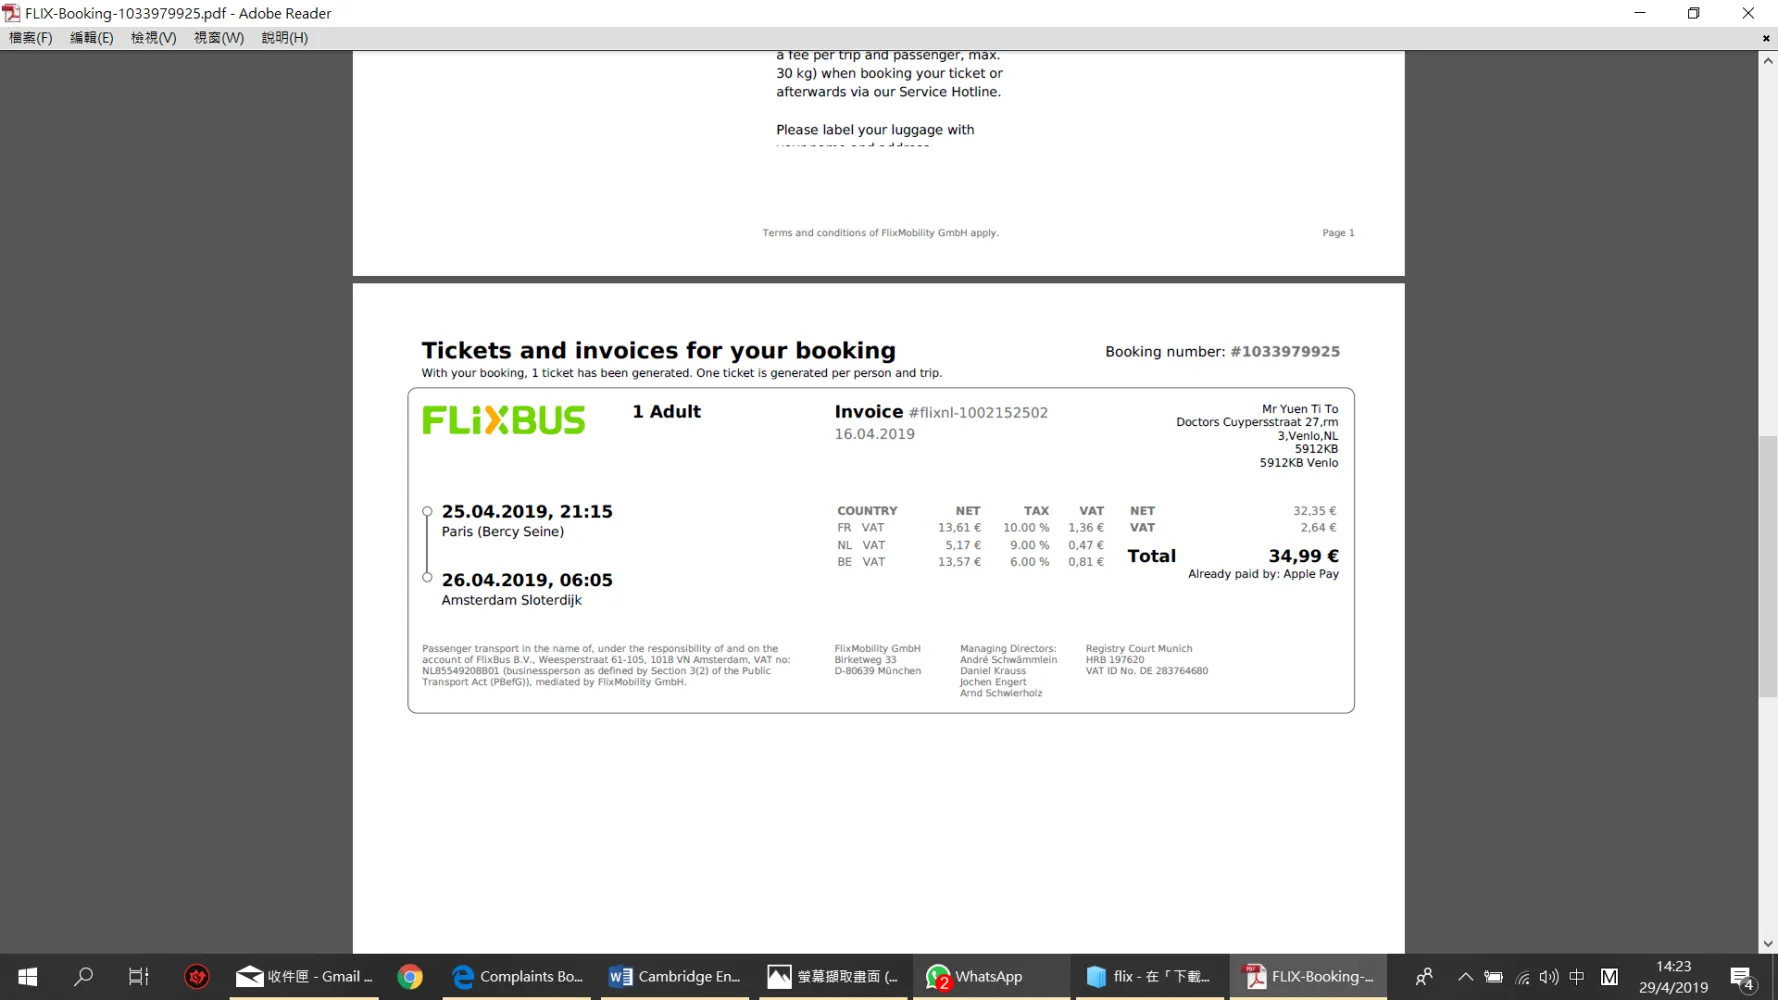Click the vertical scrollbar thumb
1778x1000 pixels.
1768,566
